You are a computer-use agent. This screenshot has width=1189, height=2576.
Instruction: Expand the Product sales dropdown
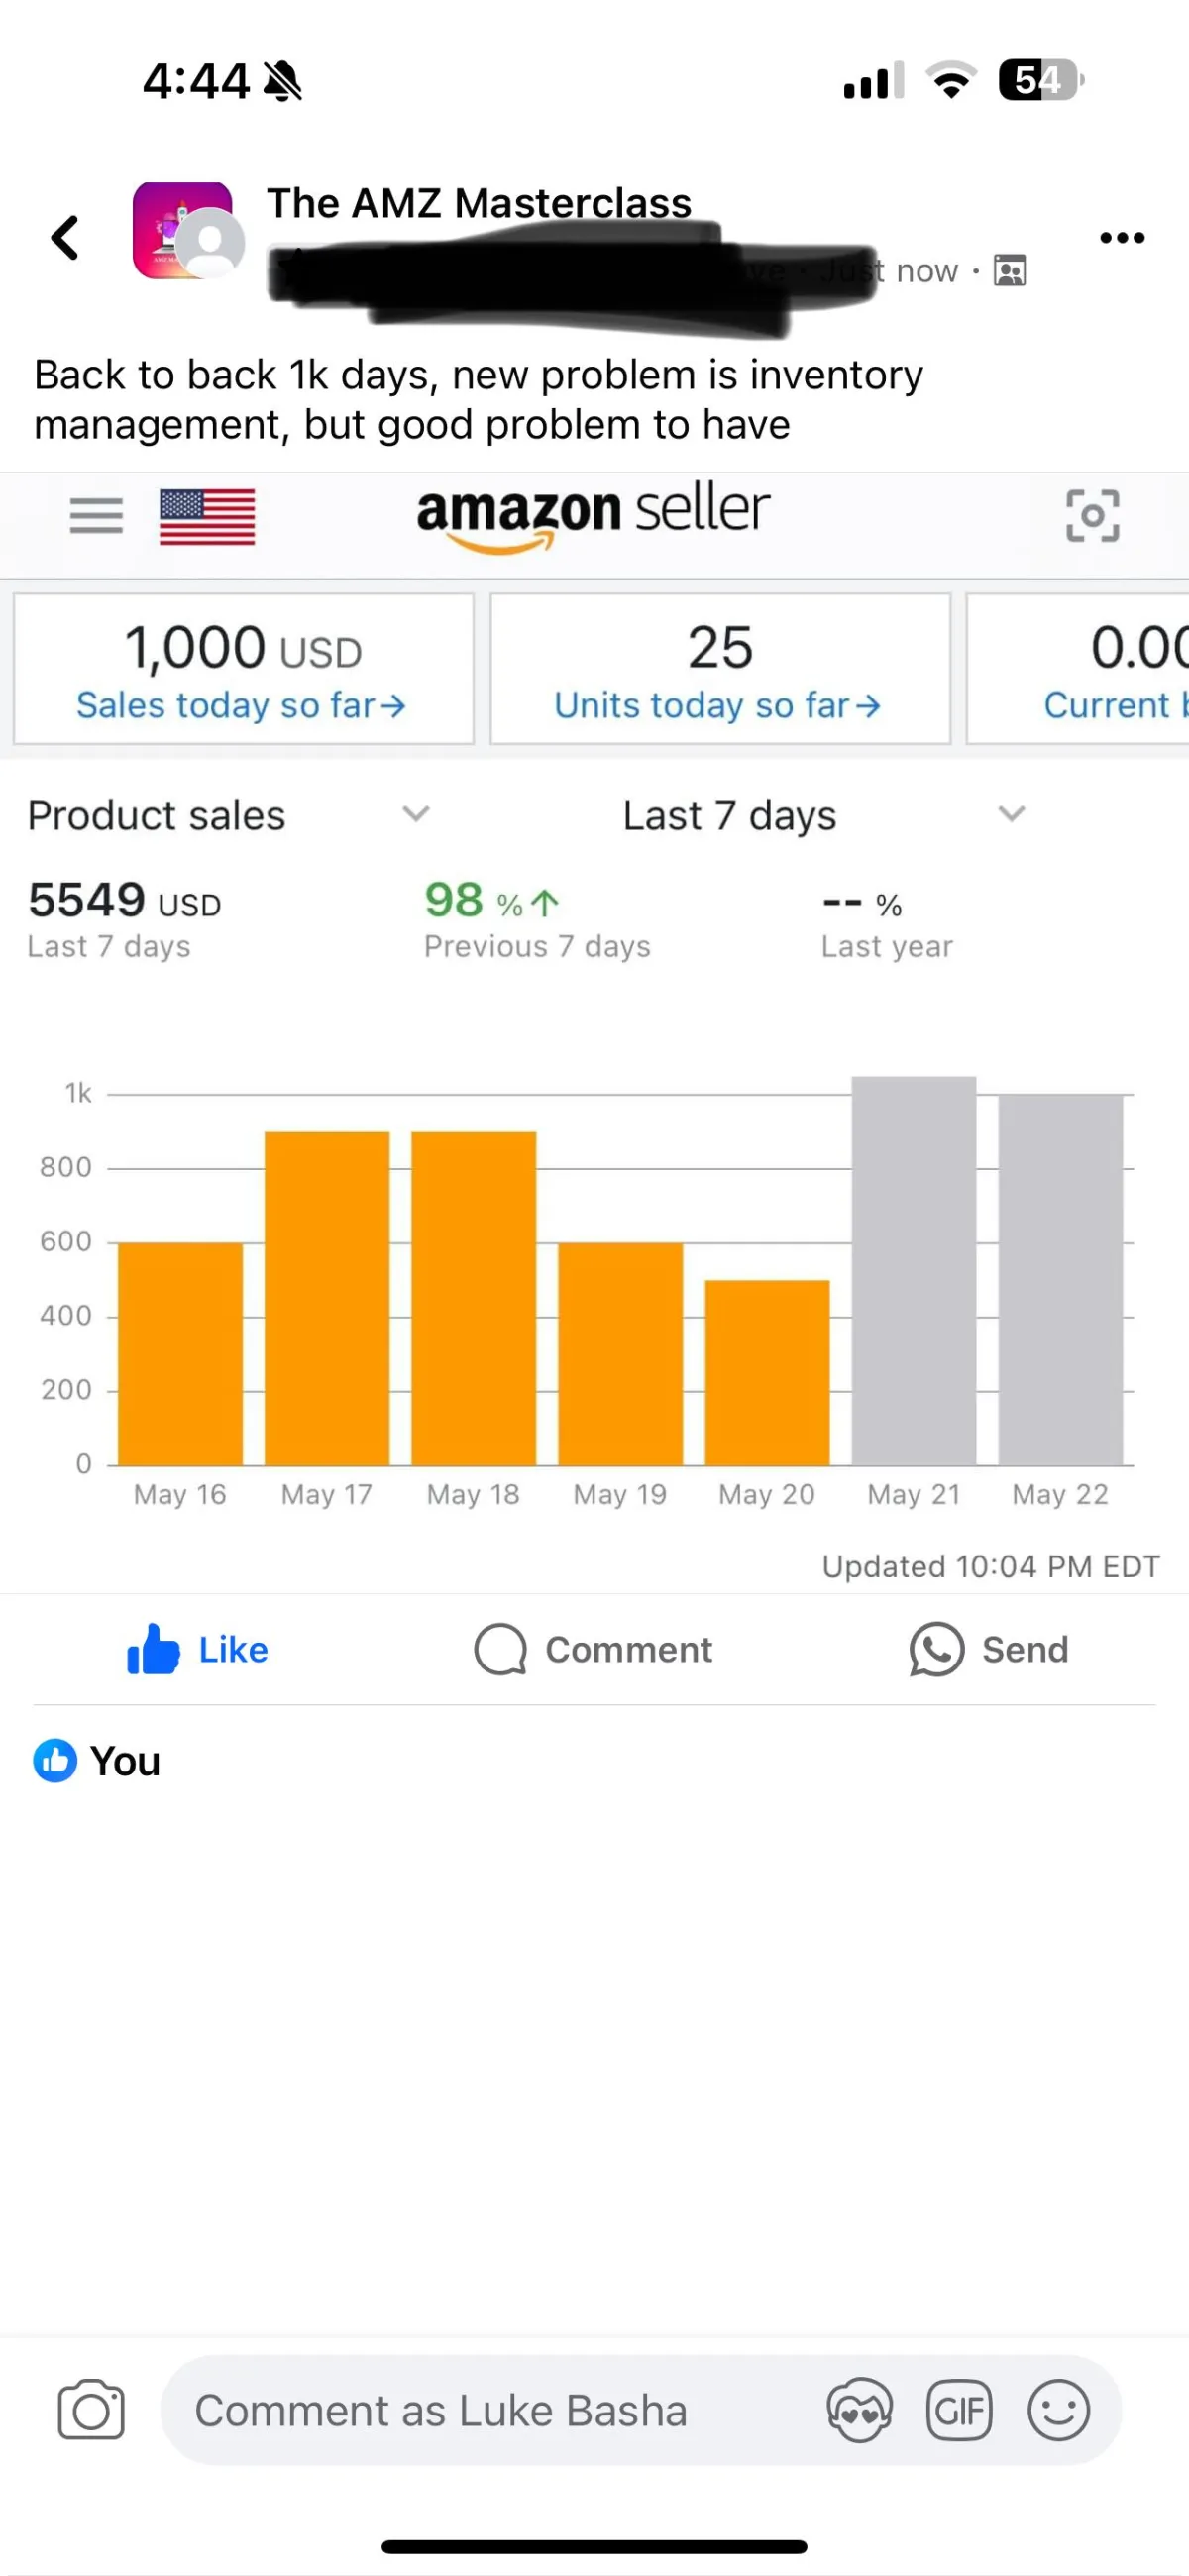pyautogui.click(x=229, y=815)
